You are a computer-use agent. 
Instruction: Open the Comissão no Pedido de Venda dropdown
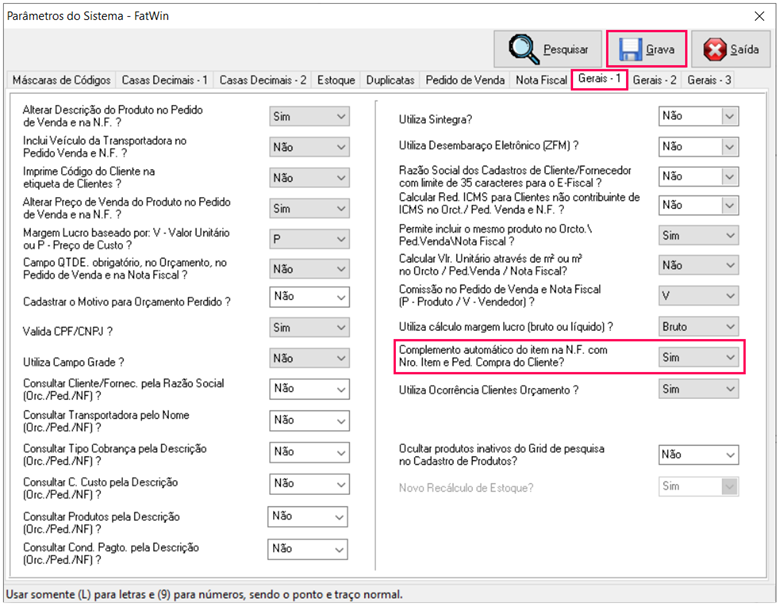point(728,296)
